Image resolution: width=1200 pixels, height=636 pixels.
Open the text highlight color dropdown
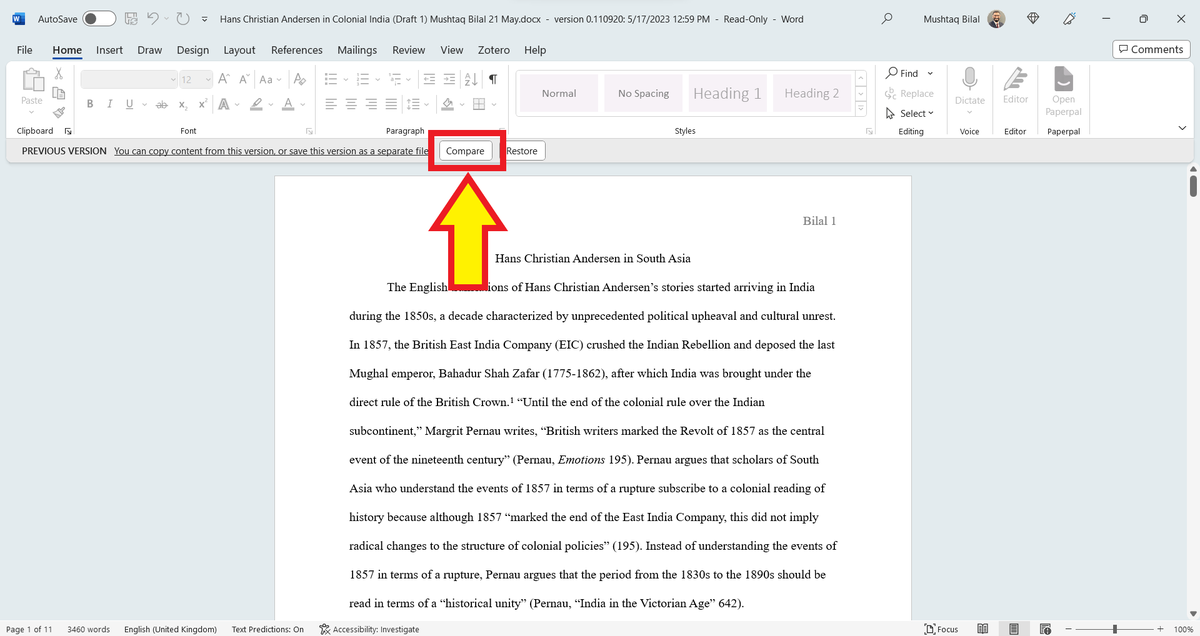click(270, 103)
